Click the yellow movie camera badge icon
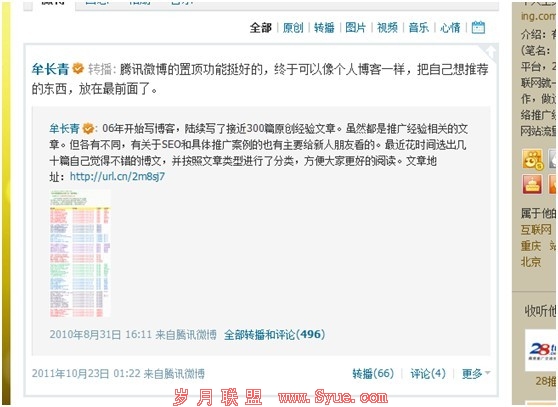558x407 pixels. click(x=532, y=159)
